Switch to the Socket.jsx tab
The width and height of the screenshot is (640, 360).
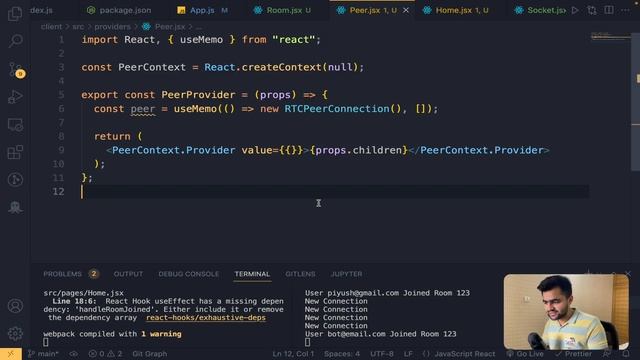[540, 10]
